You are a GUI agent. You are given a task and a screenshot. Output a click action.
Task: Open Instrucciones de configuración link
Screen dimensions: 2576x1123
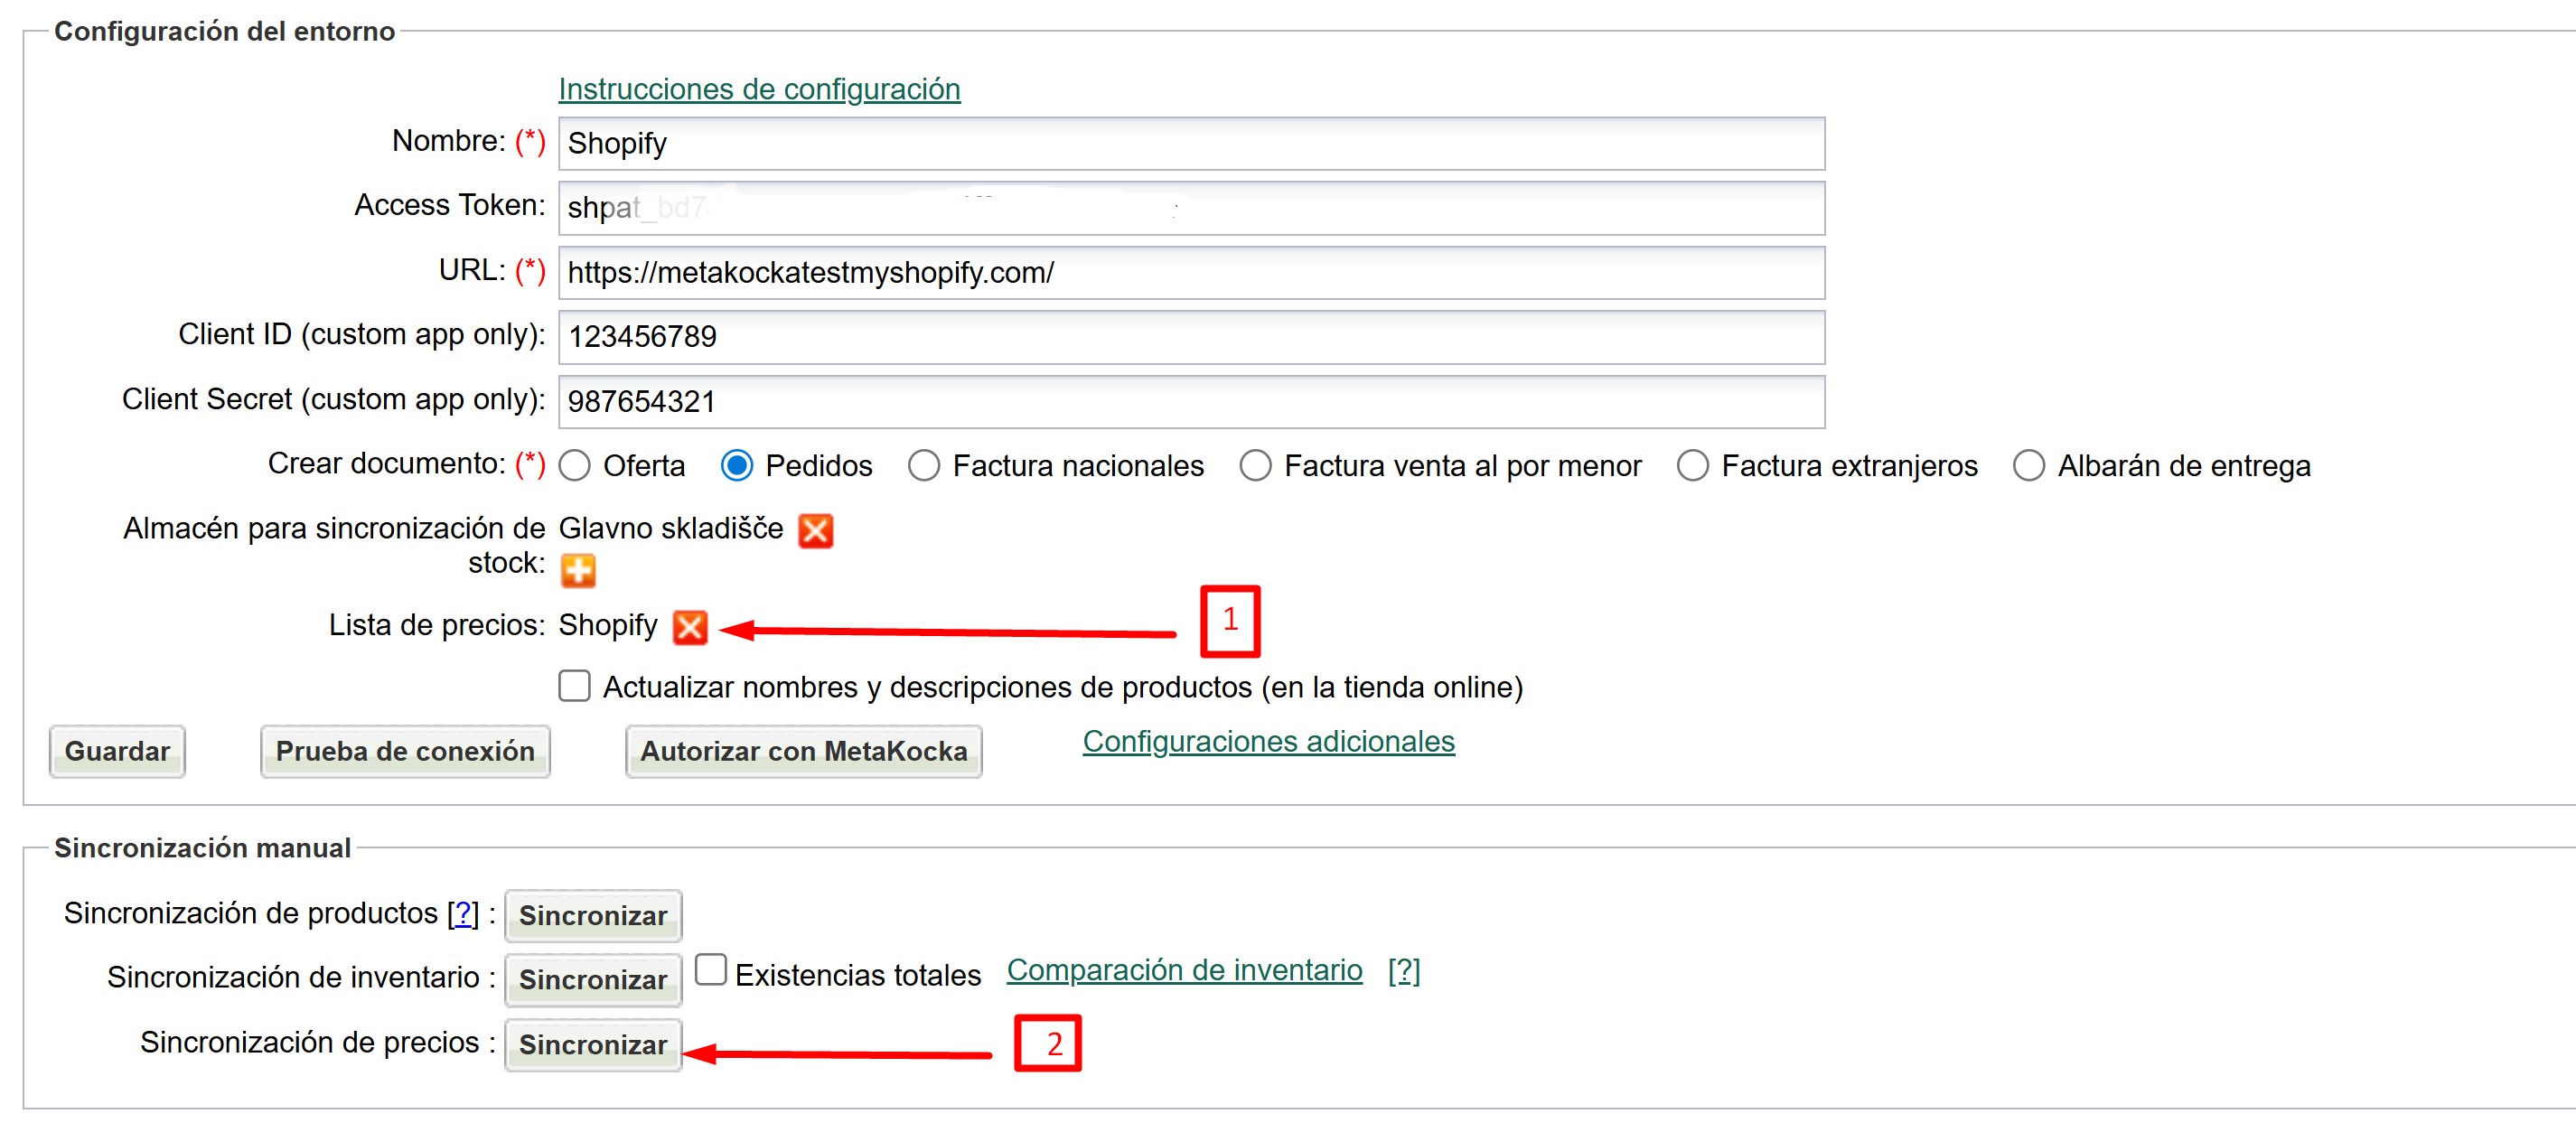[x=759, y=89]
